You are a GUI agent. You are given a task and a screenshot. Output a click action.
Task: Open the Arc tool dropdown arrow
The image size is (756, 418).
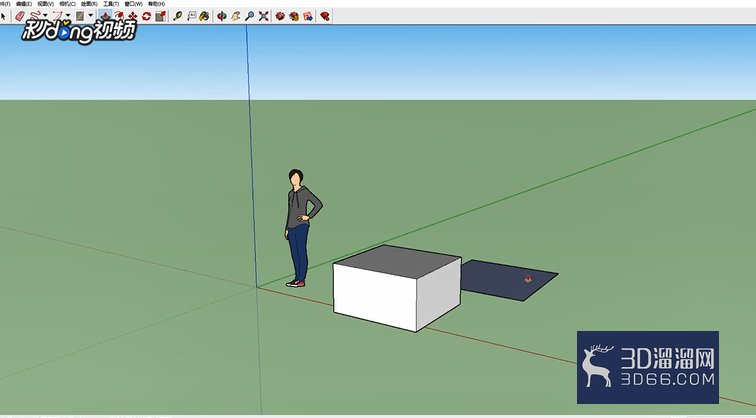68,15
